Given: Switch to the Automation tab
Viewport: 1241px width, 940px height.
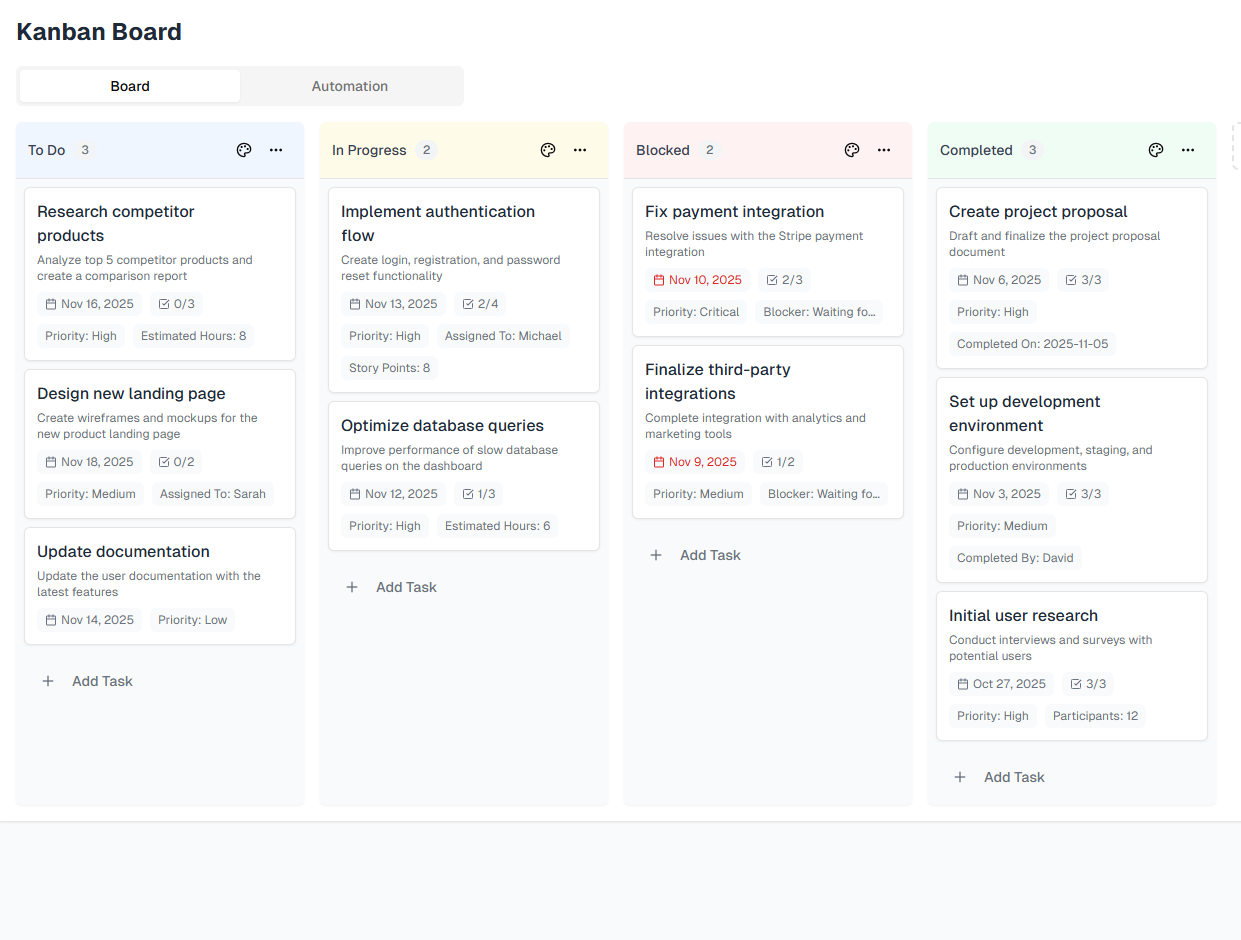Looking at the screenshot, I should 350,86.
